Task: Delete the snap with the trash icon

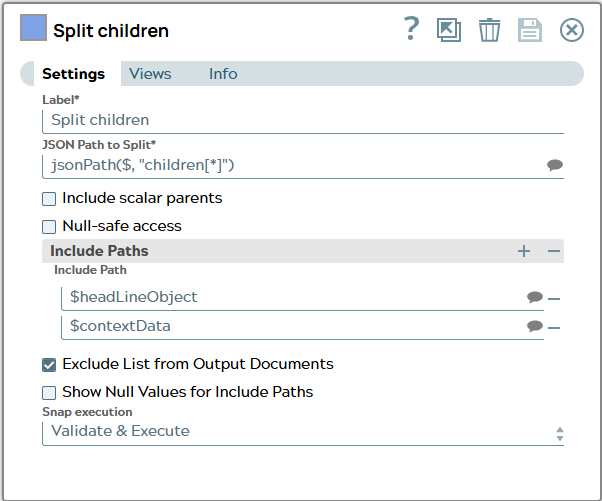Action: coord(490,30)
